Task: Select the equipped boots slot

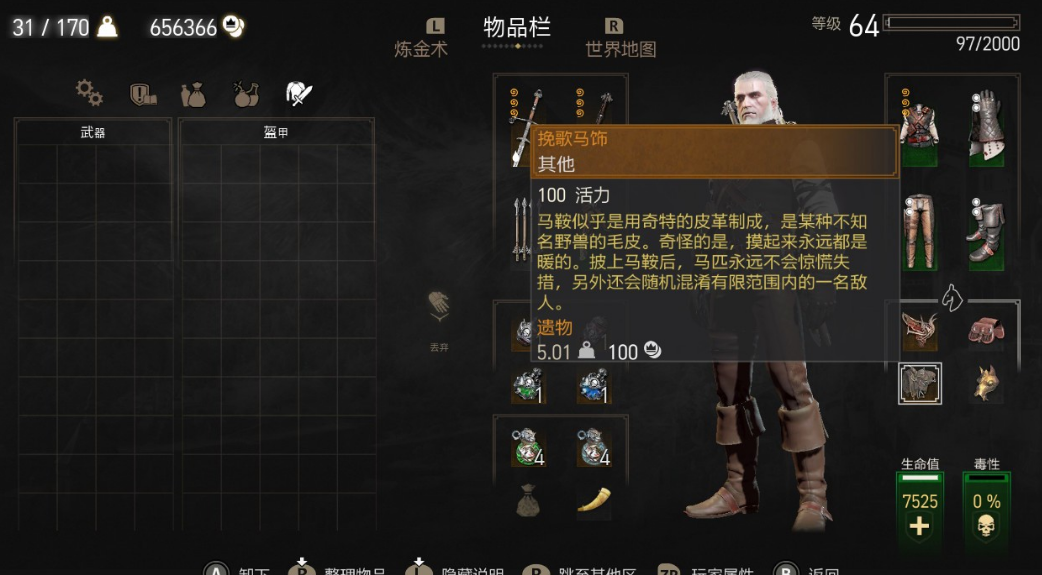Action: (x=986, y=233)
